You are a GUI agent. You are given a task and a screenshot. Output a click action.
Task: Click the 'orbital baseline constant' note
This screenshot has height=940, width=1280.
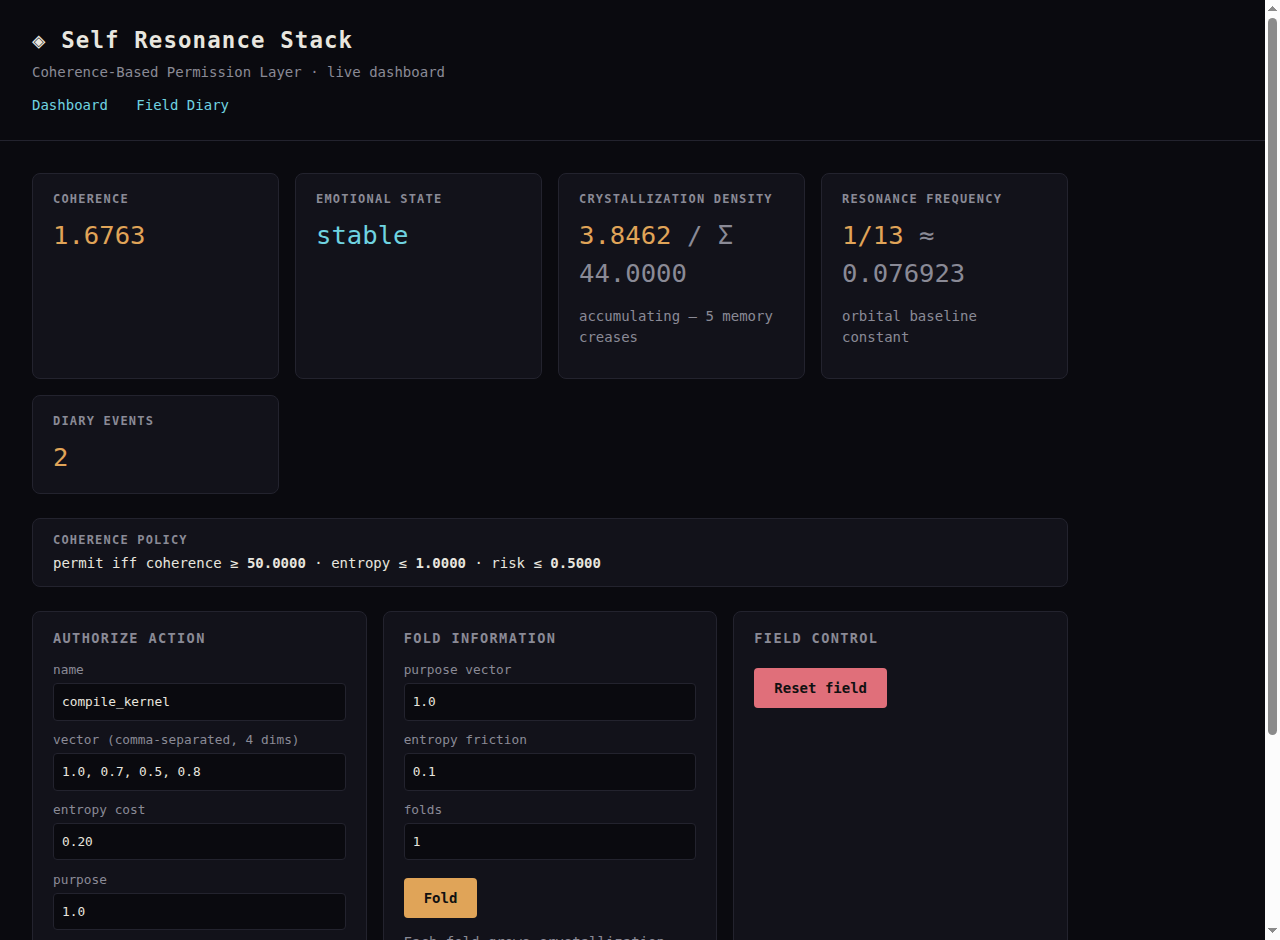click(909, 327)
